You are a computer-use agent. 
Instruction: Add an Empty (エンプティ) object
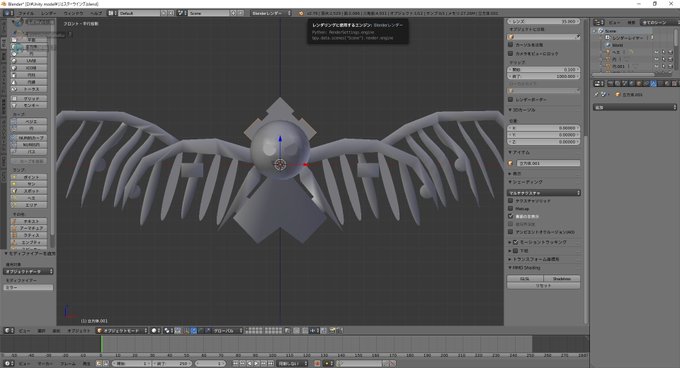[29, 242]
